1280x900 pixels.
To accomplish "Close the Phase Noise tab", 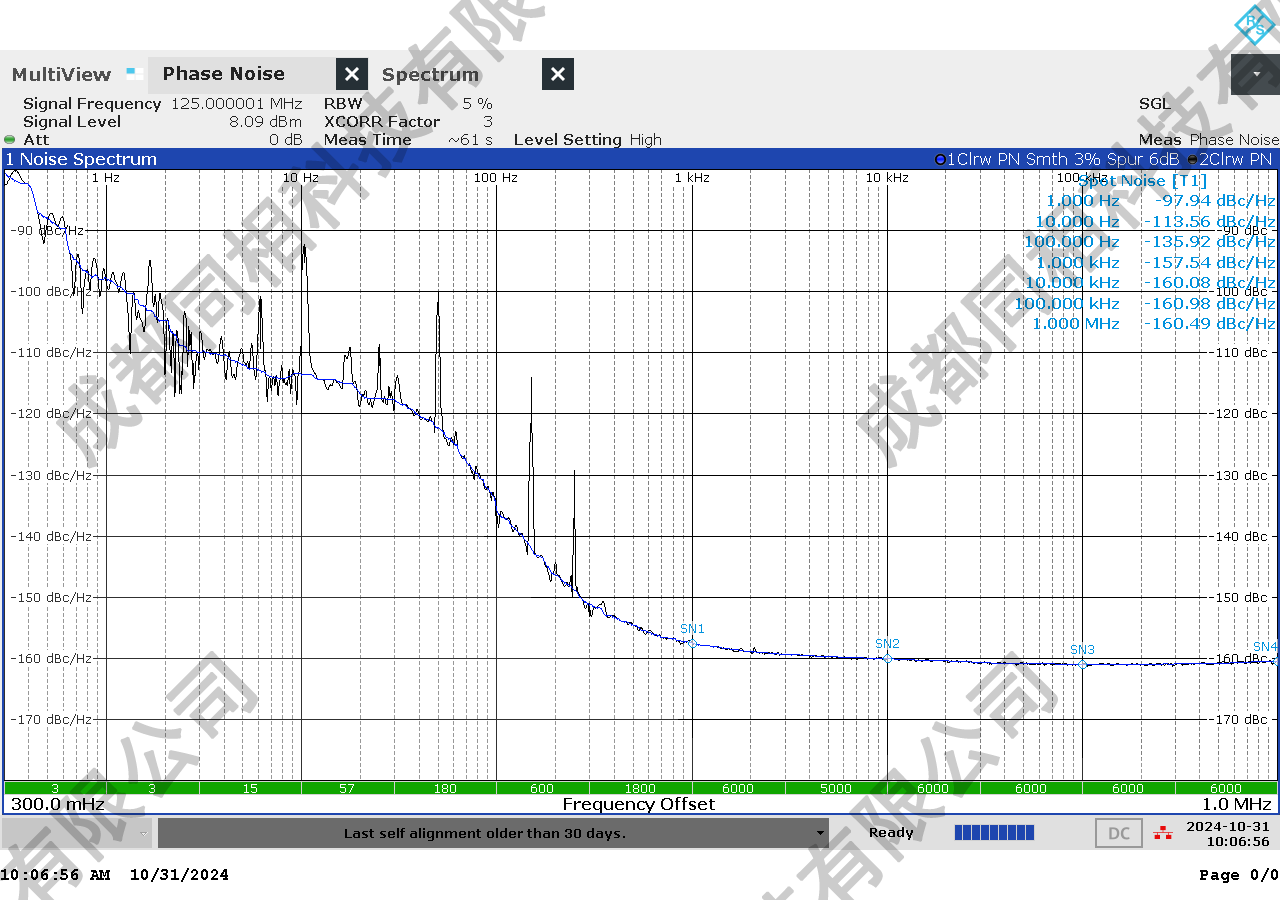I will [351, 74].
